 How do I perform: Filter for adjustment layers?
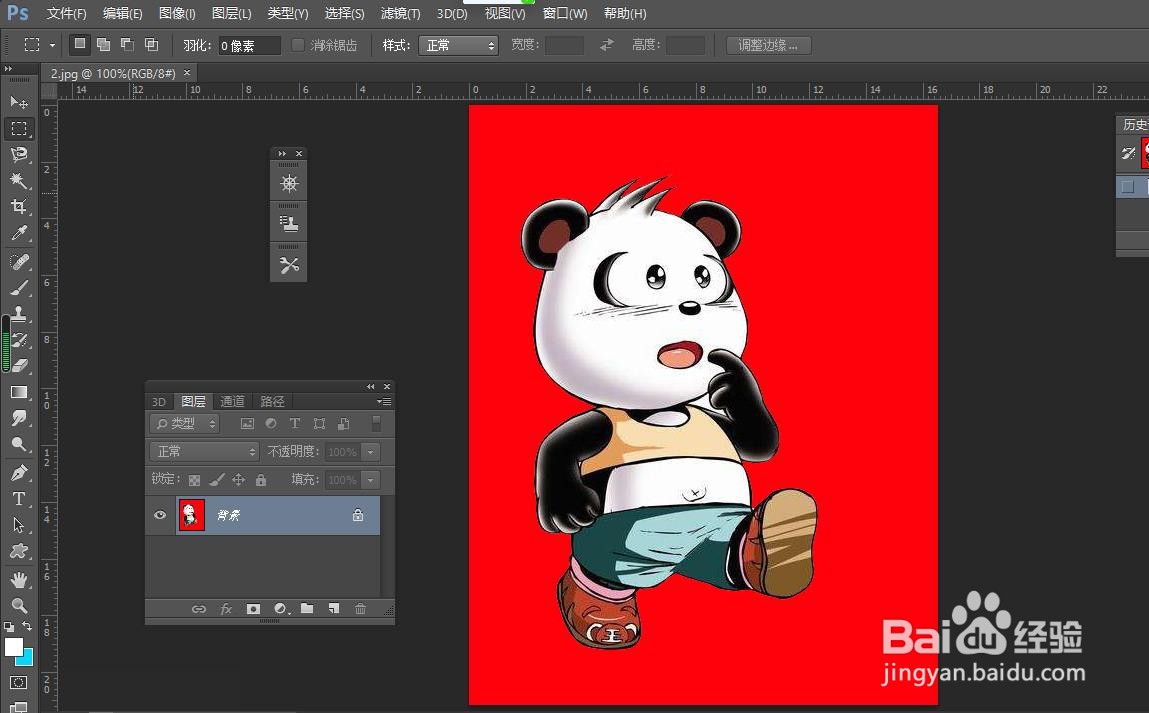click(271, 424)
